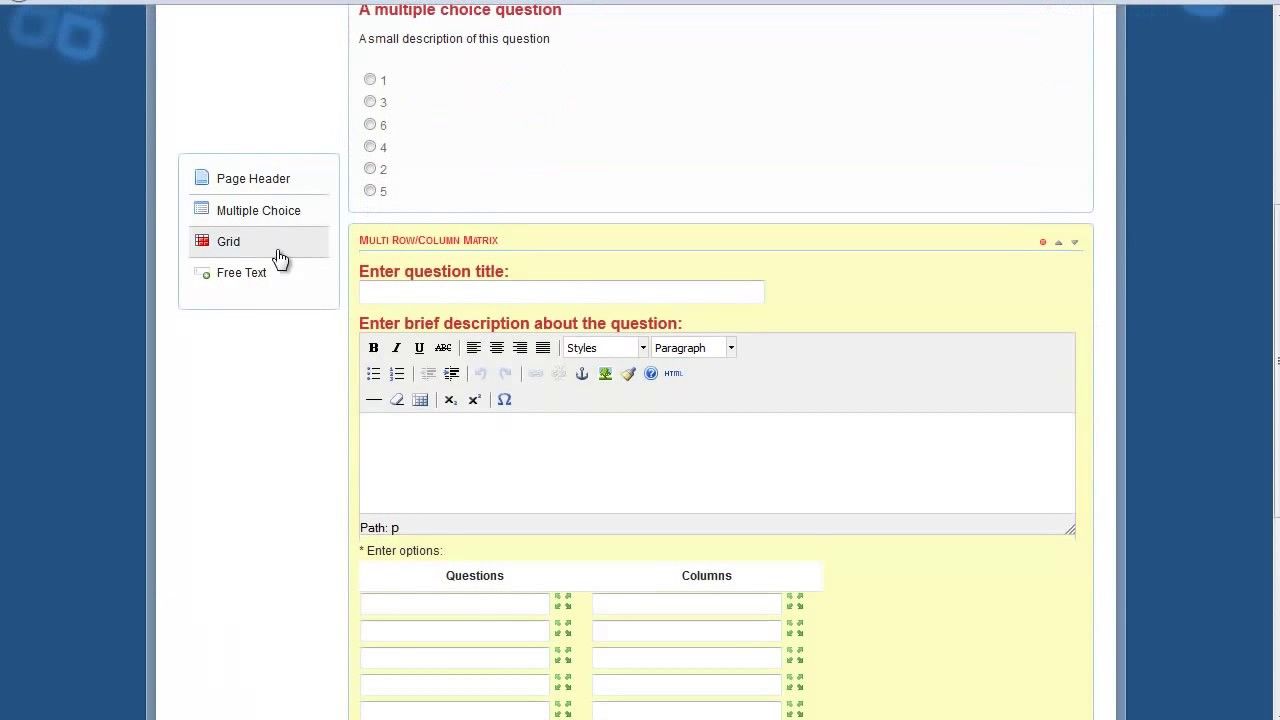This screenshot has width=1280, height=720.
Task: Insert an anchor
Action: coord(582,374)
